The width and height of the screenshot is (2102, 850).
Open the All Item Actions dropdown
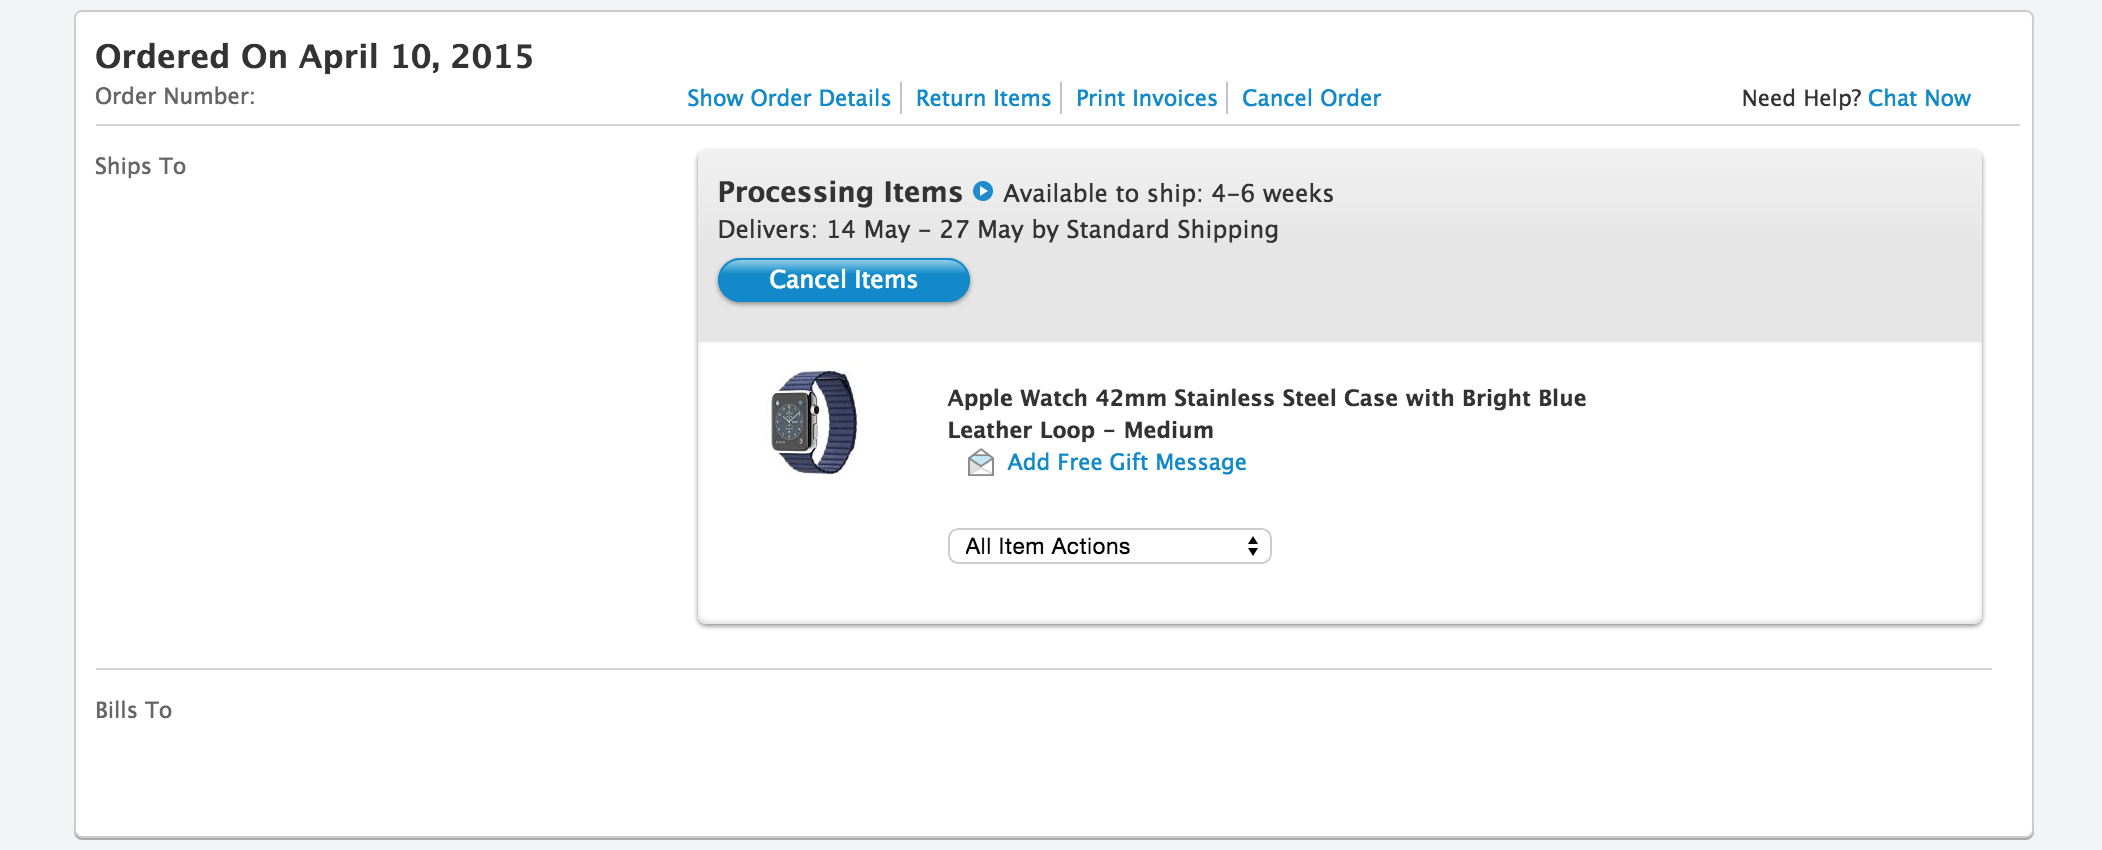(x=1109, y=546)
